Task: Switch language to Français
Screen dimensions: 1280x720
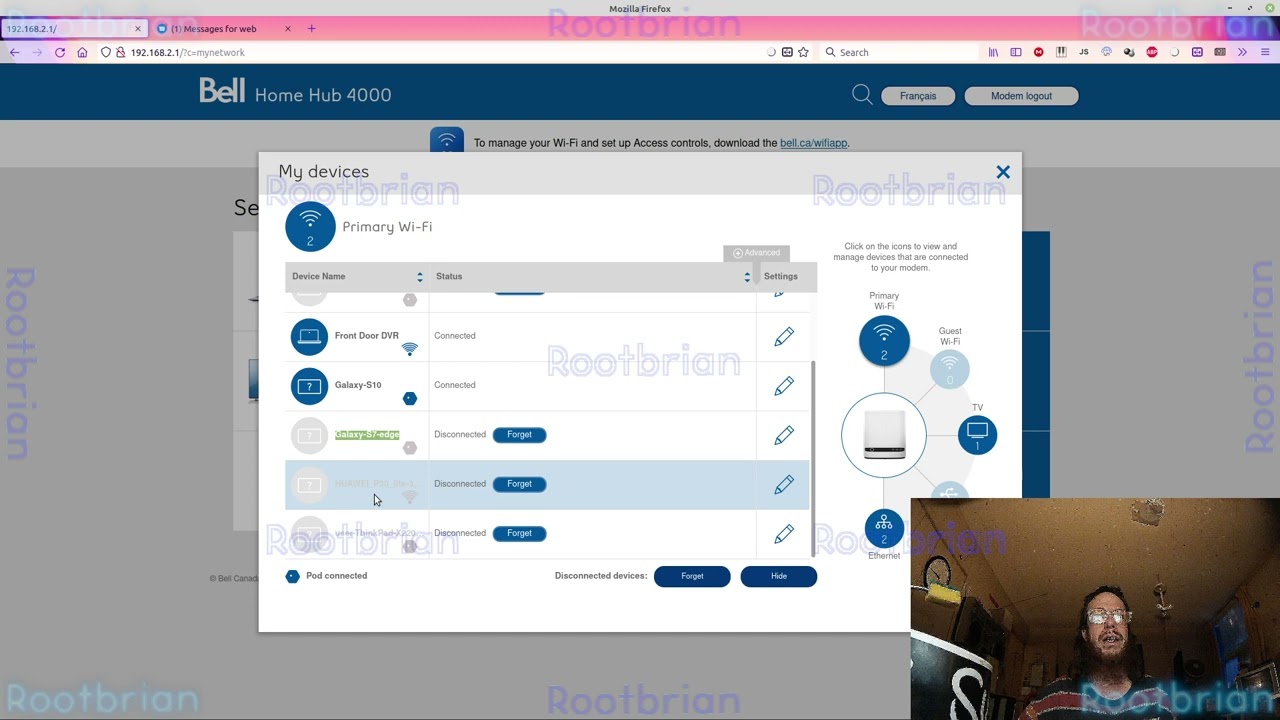Action: (x=918, y=96)
